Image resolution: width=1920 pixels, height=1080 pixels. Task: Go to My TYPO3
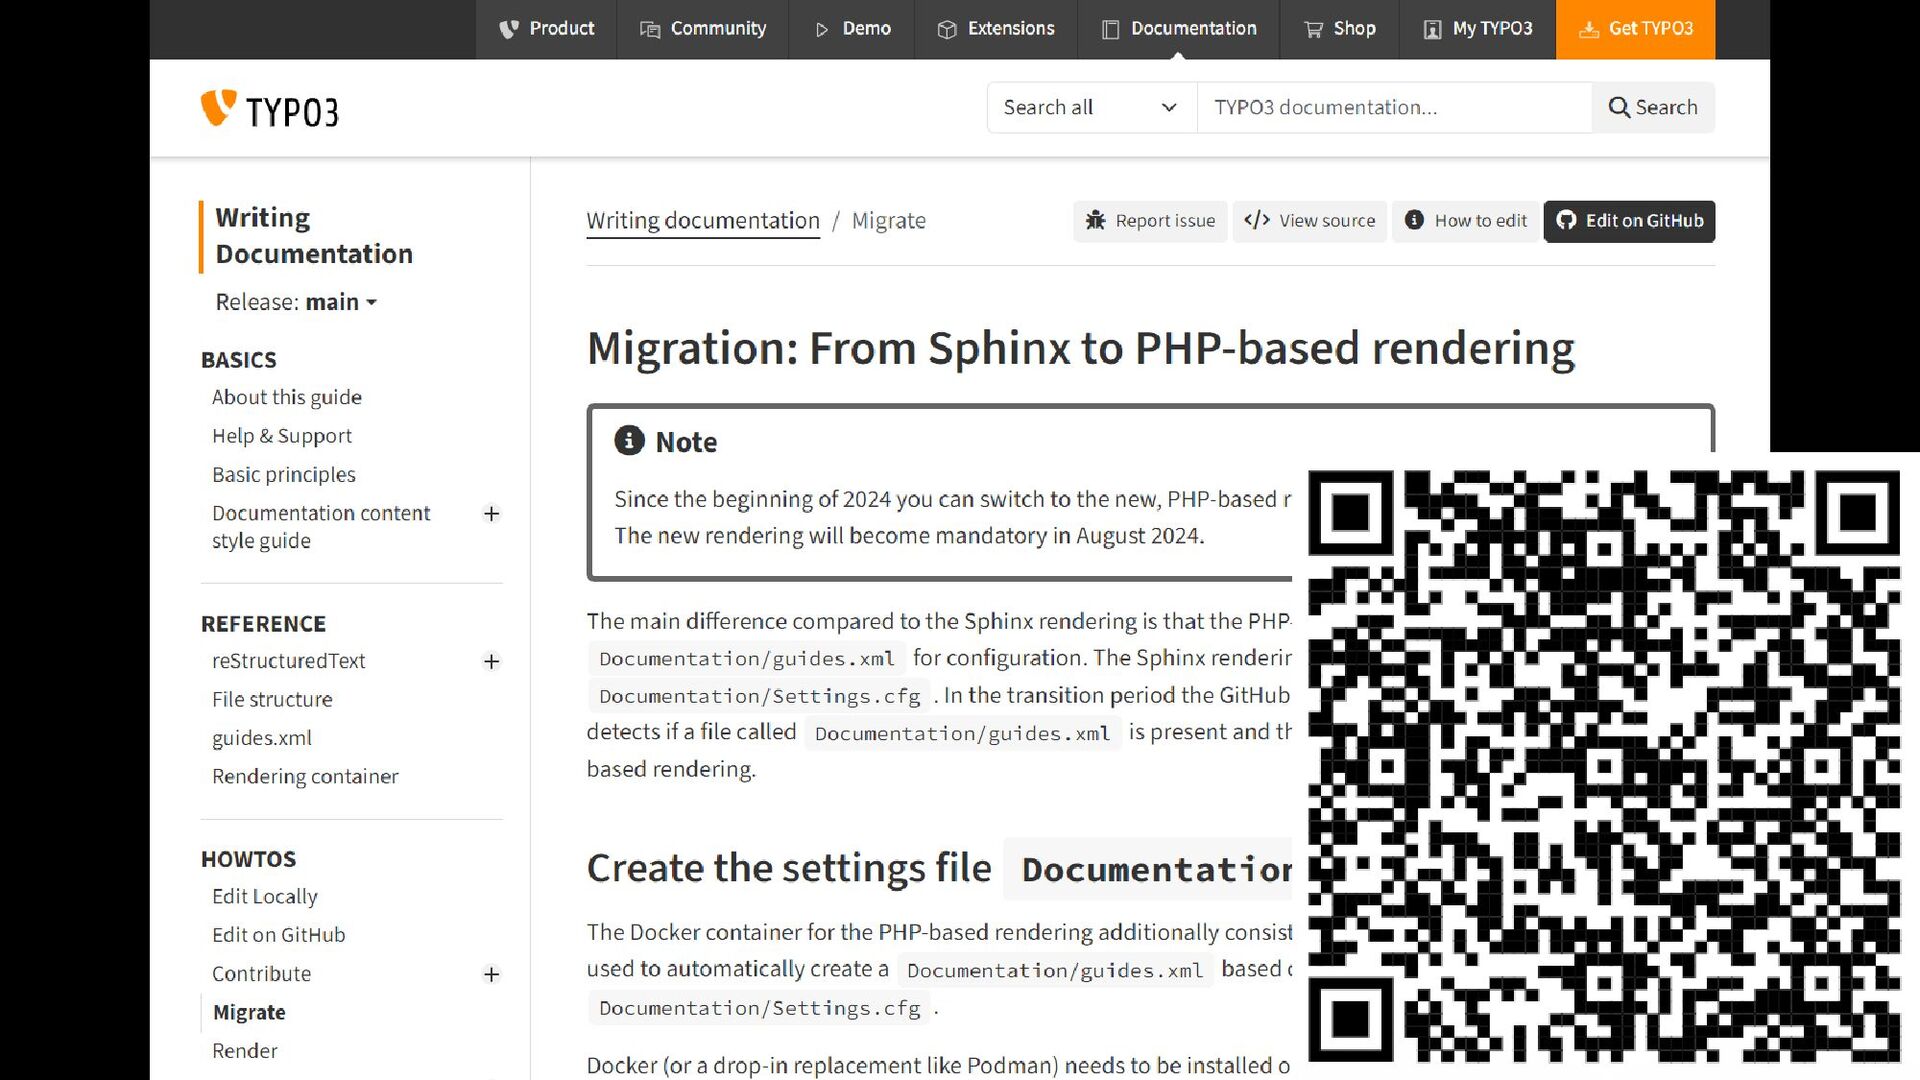1478,29
